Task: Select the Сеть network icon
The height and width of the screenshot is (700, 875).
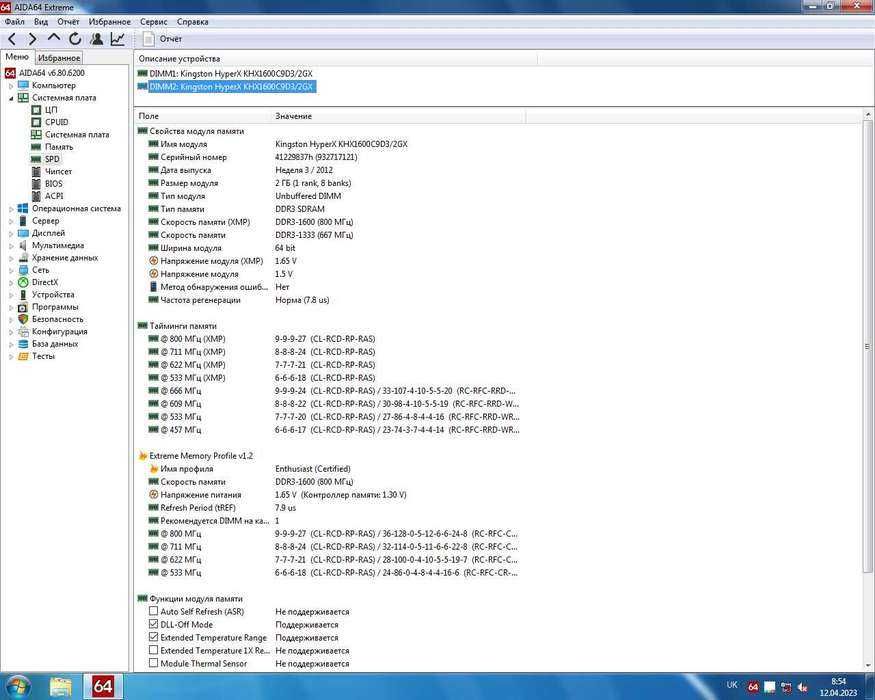Action: (23, 270)
